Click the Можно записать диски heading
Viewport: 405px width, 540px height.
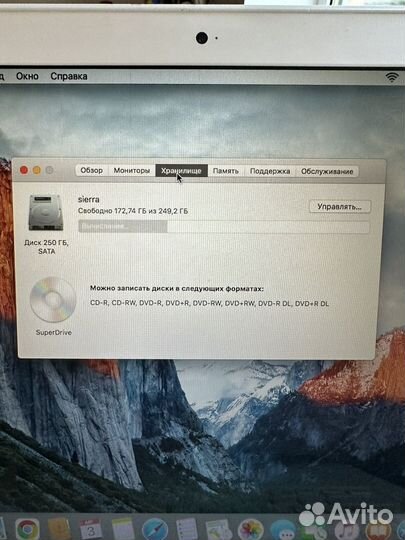click(x=177, y=288)
